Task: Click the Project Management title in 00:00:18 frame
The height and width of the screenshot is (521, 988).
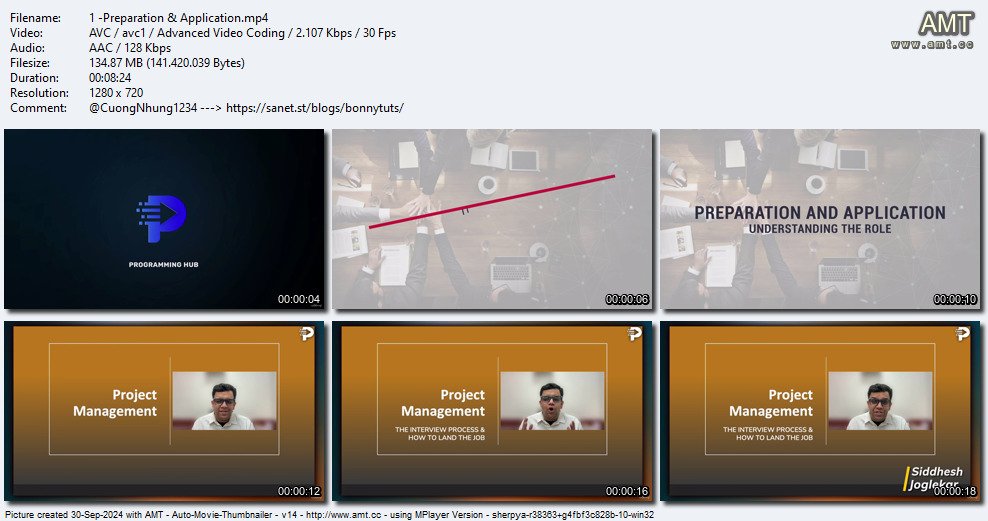Action: (x=771, y=403)
